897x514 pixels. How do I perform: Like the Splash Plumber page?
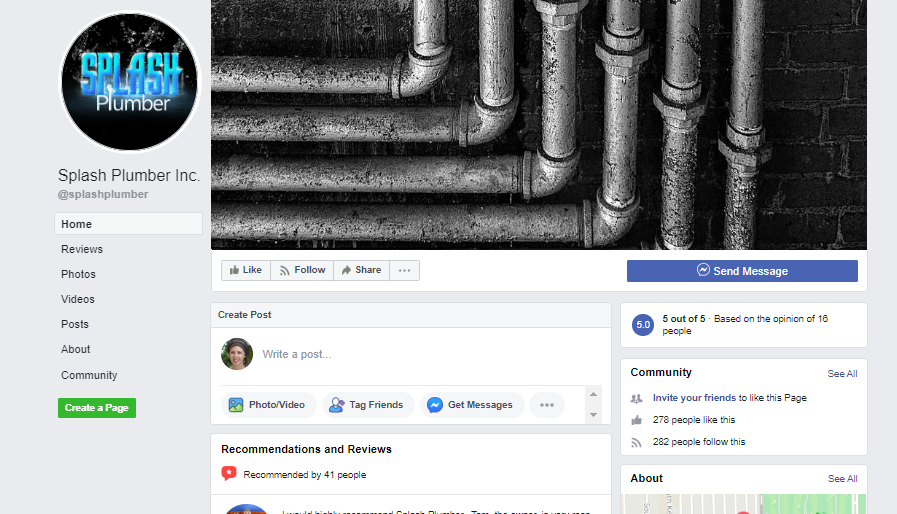coord(246,270)
